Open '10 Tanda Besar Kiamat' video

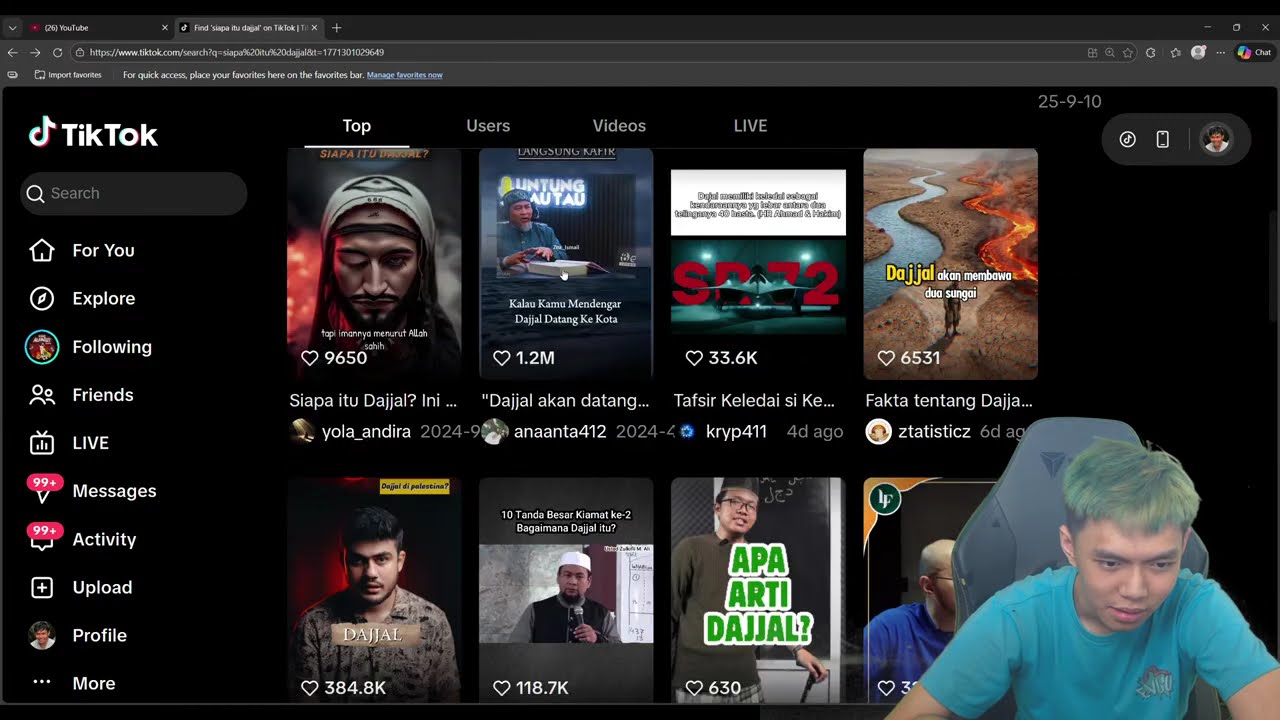[566, 590]
